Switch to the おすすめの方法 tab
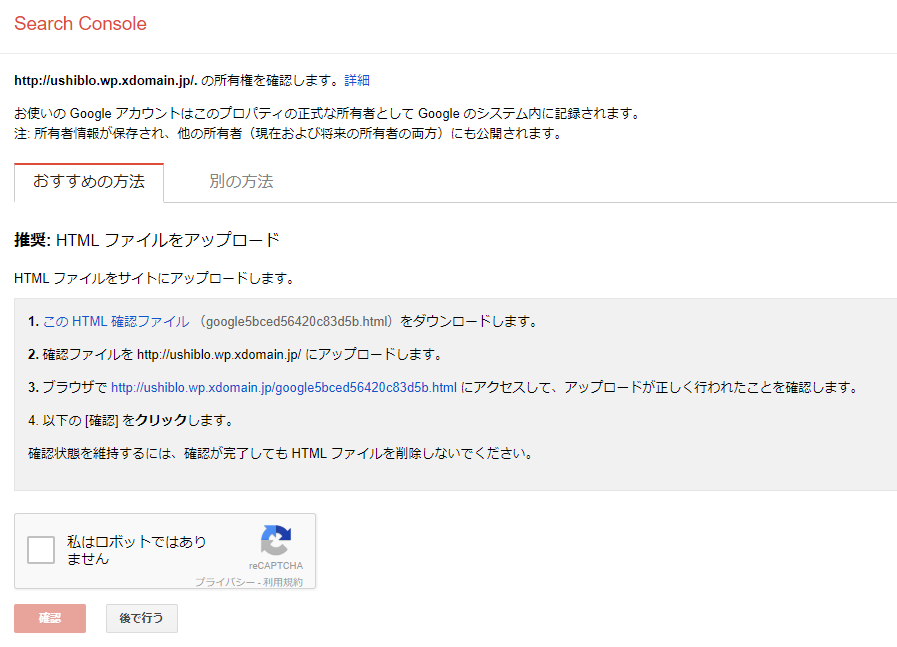 [89, 182]
